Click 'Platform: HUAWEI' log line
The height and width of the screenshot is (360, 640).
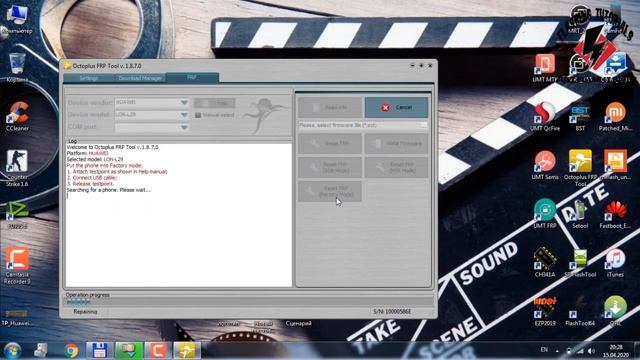(87, 153)
